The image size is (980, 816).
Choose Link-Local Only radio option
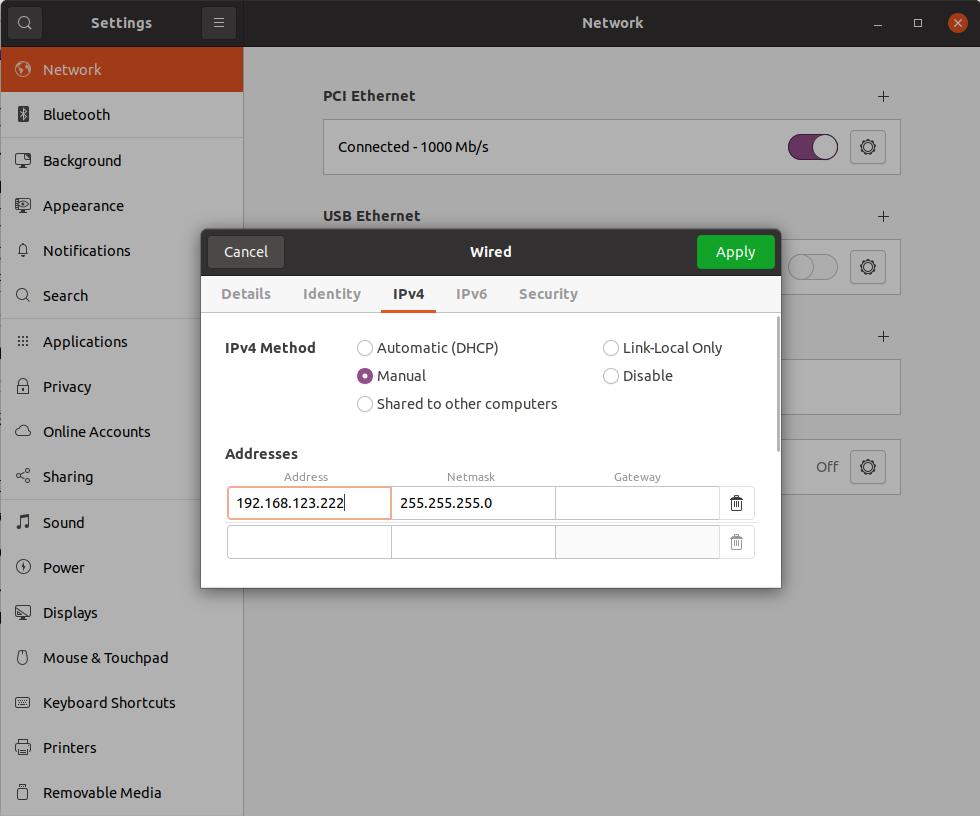coord(611,348)
